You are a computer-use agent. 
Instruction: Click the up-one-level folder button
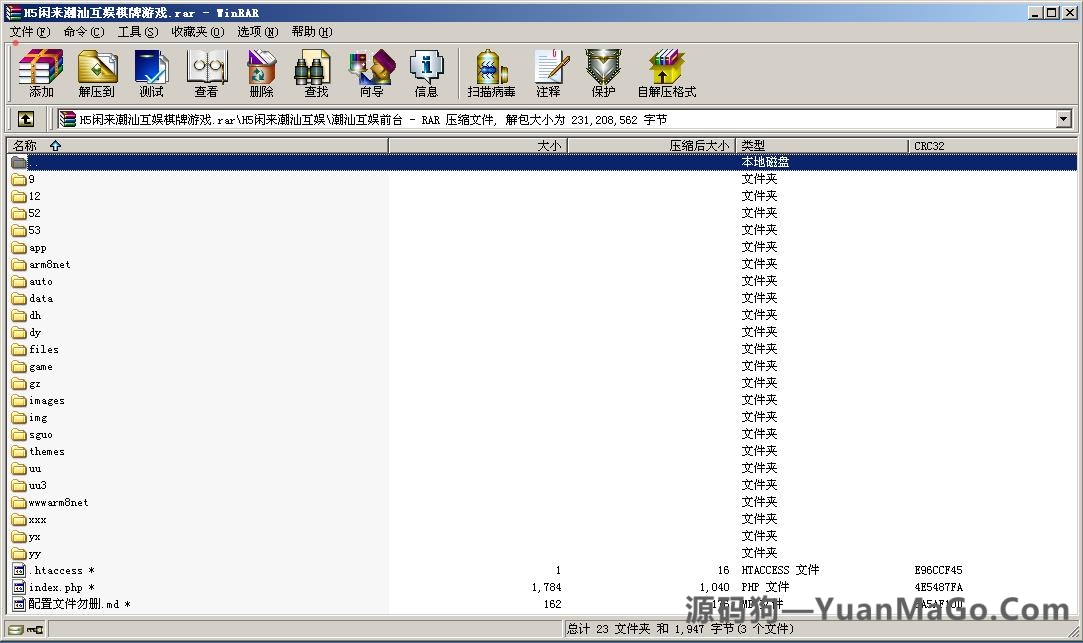coord(26,119)
